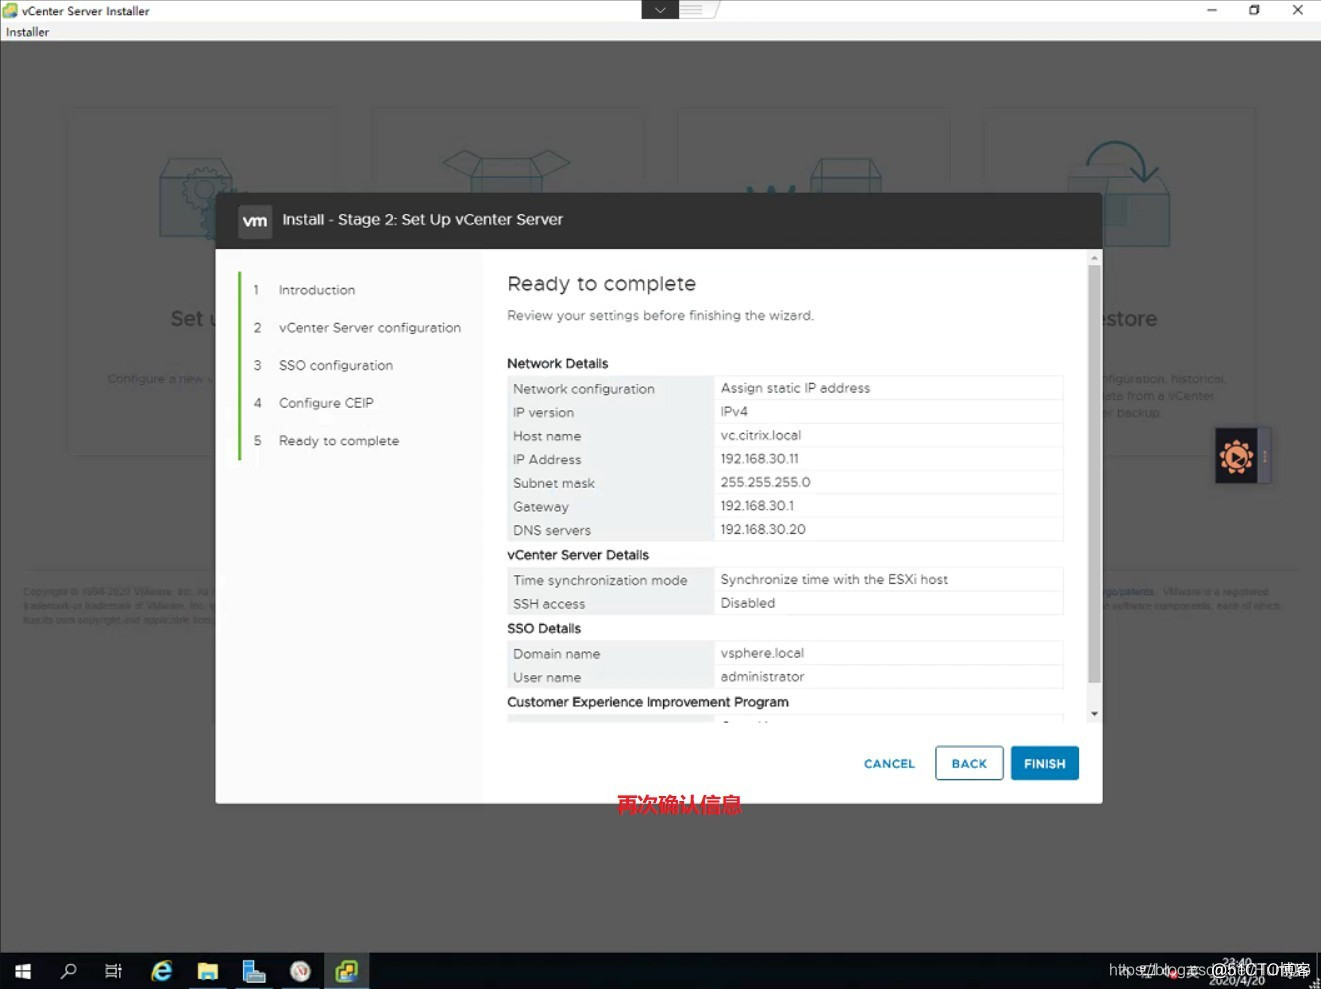Click the Ready to complete page title
Viewport: 1321px width, 989px height.
[601, 284]
